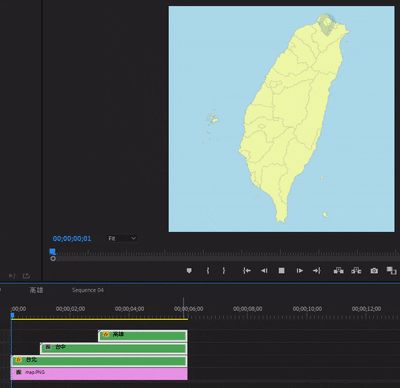Go to In point
Image resolution: width=400 pixels, height=388 pixels.
tap(247, 271)
